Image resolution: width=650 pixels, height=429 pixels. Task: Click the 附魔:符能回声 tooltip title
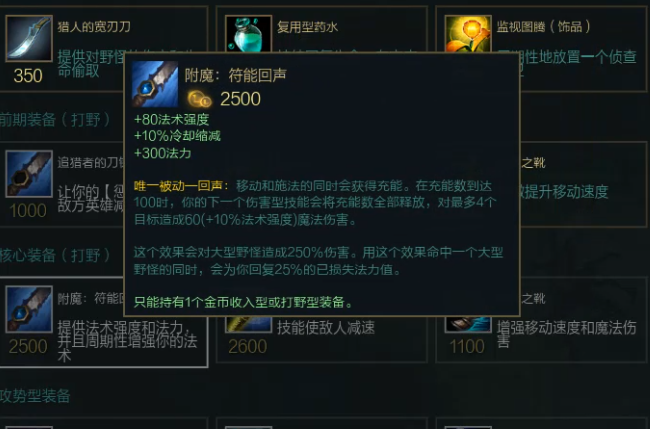[235, 75]
